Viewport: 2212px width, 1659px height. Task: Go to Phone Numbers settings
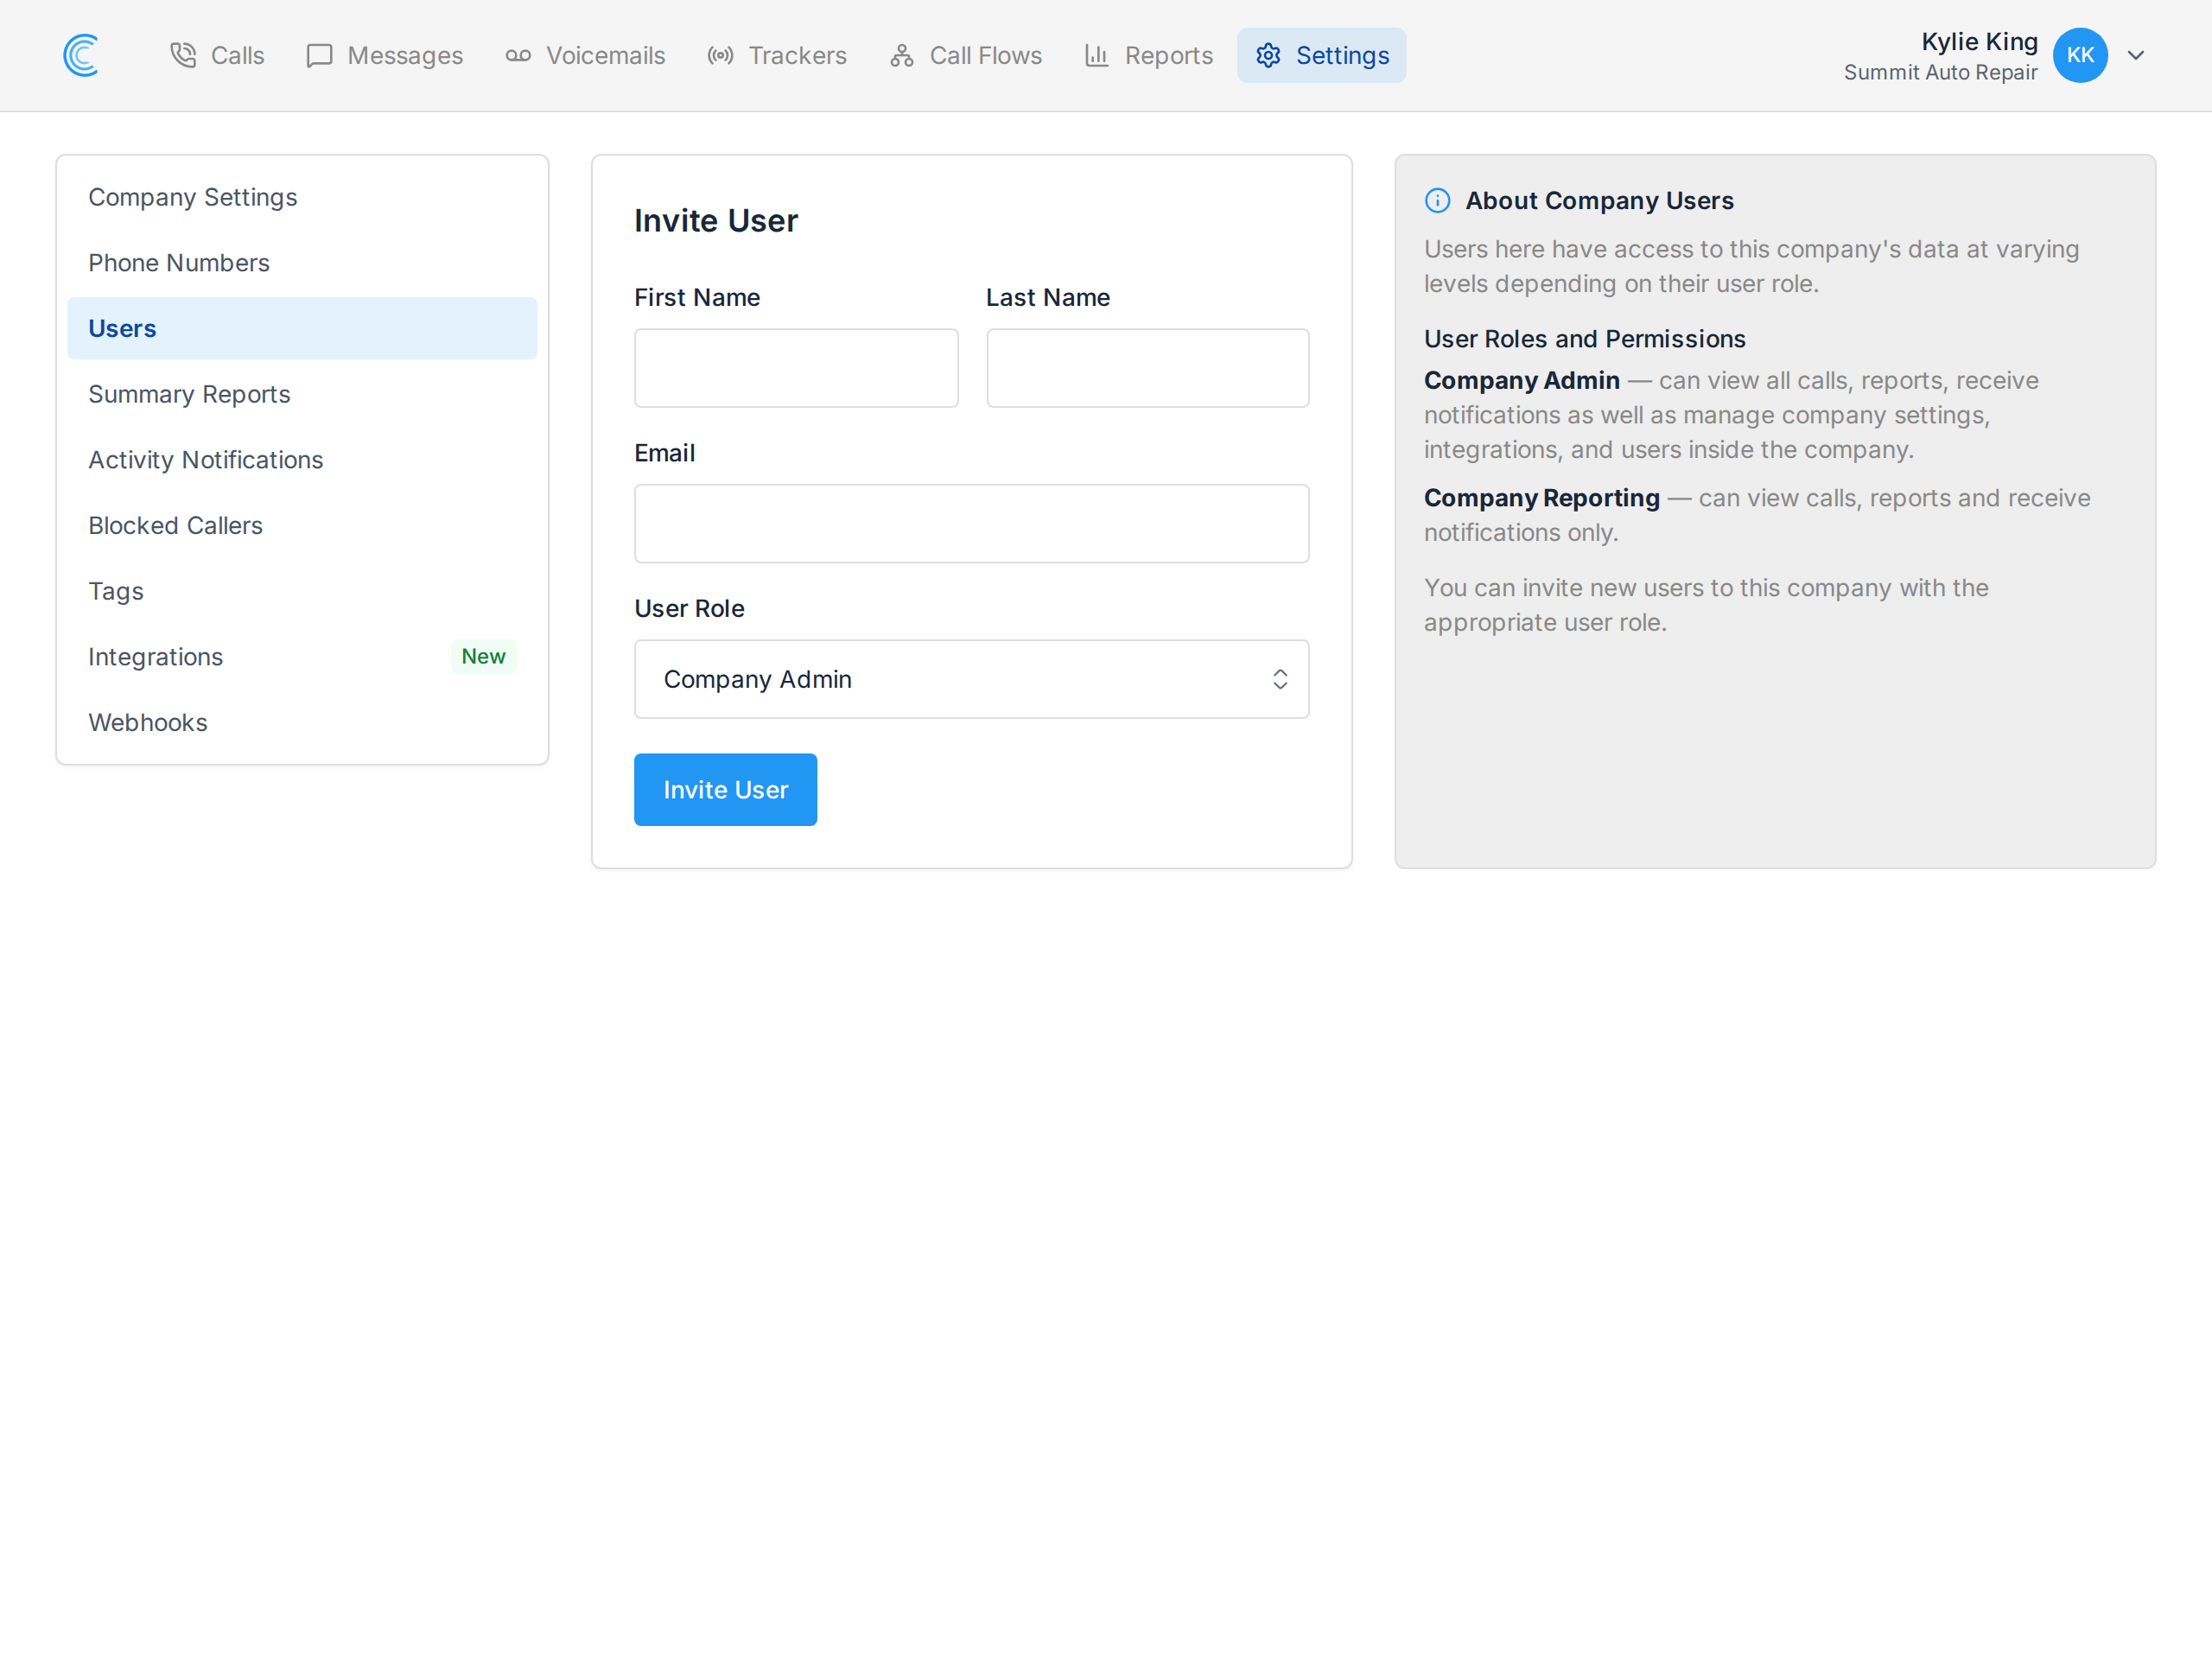(302, 263)
